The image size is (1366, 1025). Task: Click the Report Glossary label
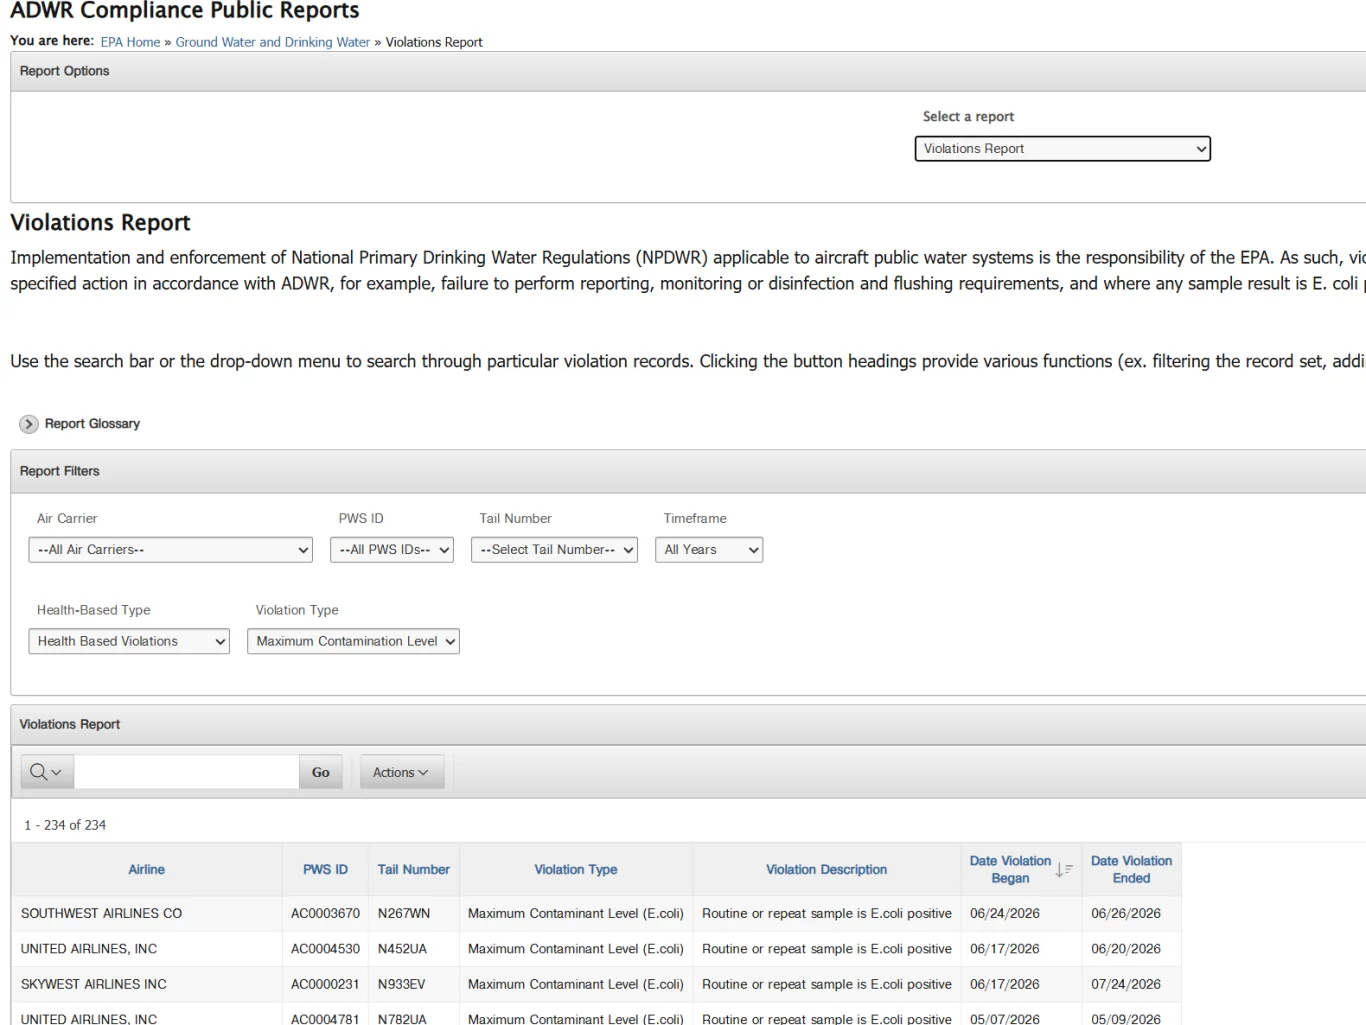pyautogui.click(x=92, y=424)
